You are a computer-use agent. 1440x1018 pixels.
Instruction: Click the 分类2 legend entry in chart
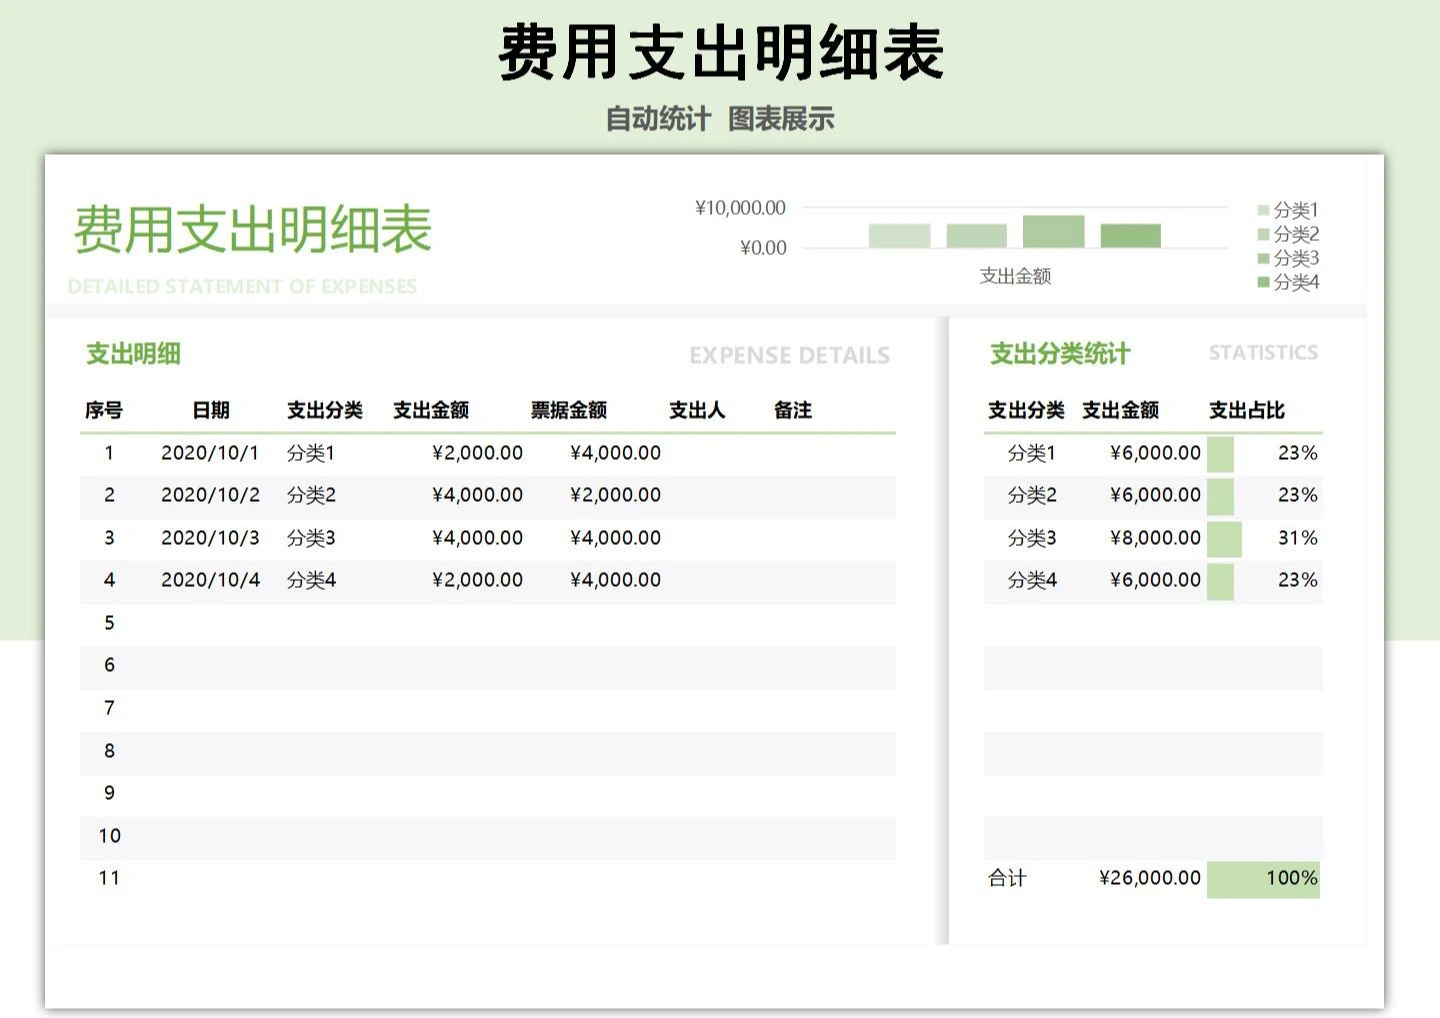tap(1288, 234)
